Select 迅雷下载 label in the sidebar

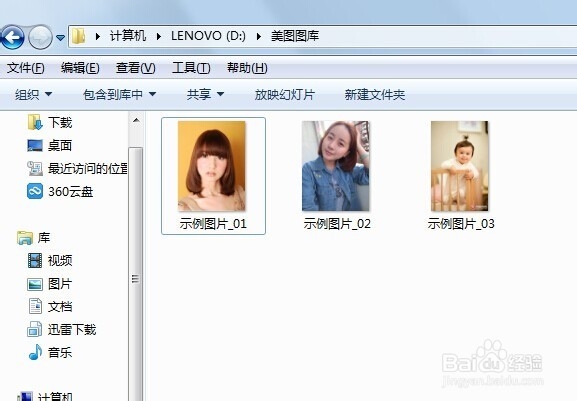pyautogui.click(x=72, y=329)
